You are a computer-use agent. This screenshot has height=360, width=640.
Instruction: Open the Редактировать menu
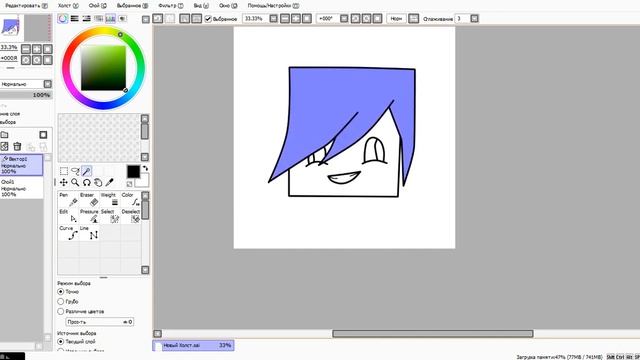26,6
